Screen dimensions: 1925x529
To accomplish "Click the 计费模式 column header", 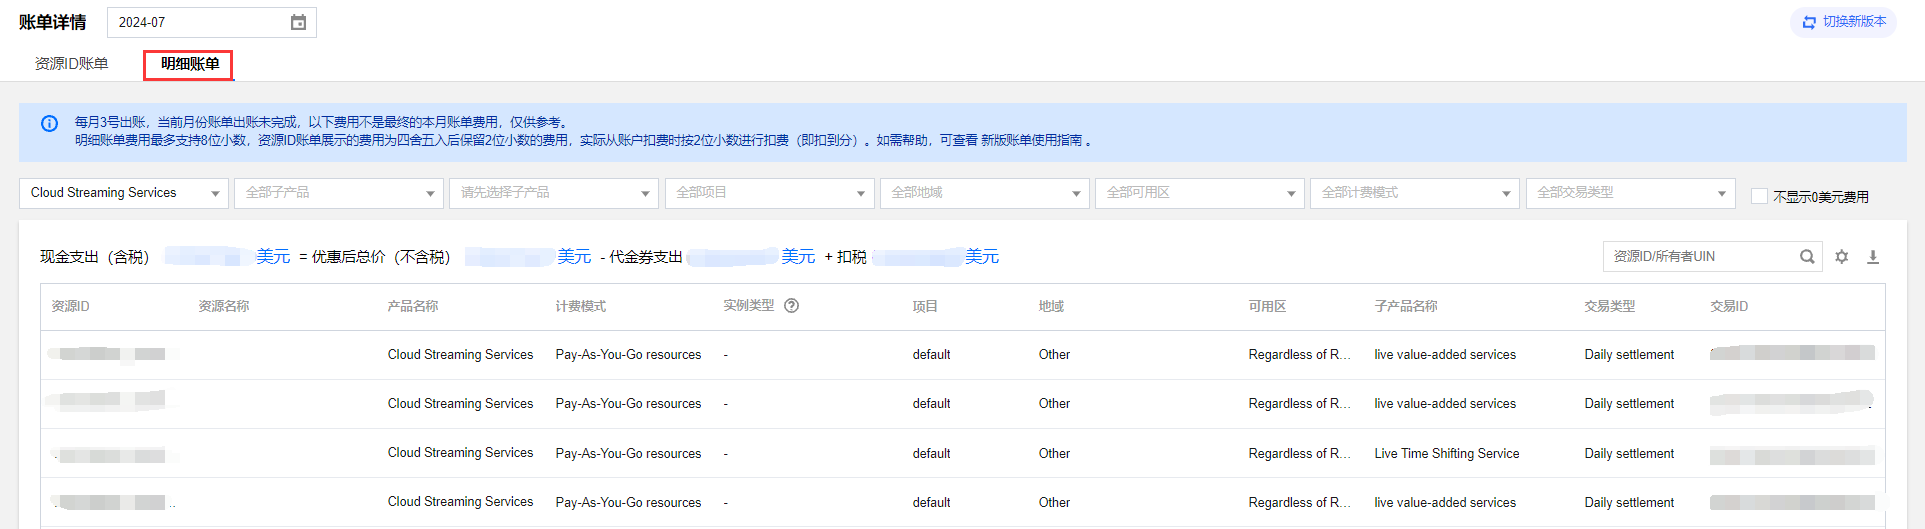I will [581, 306].
